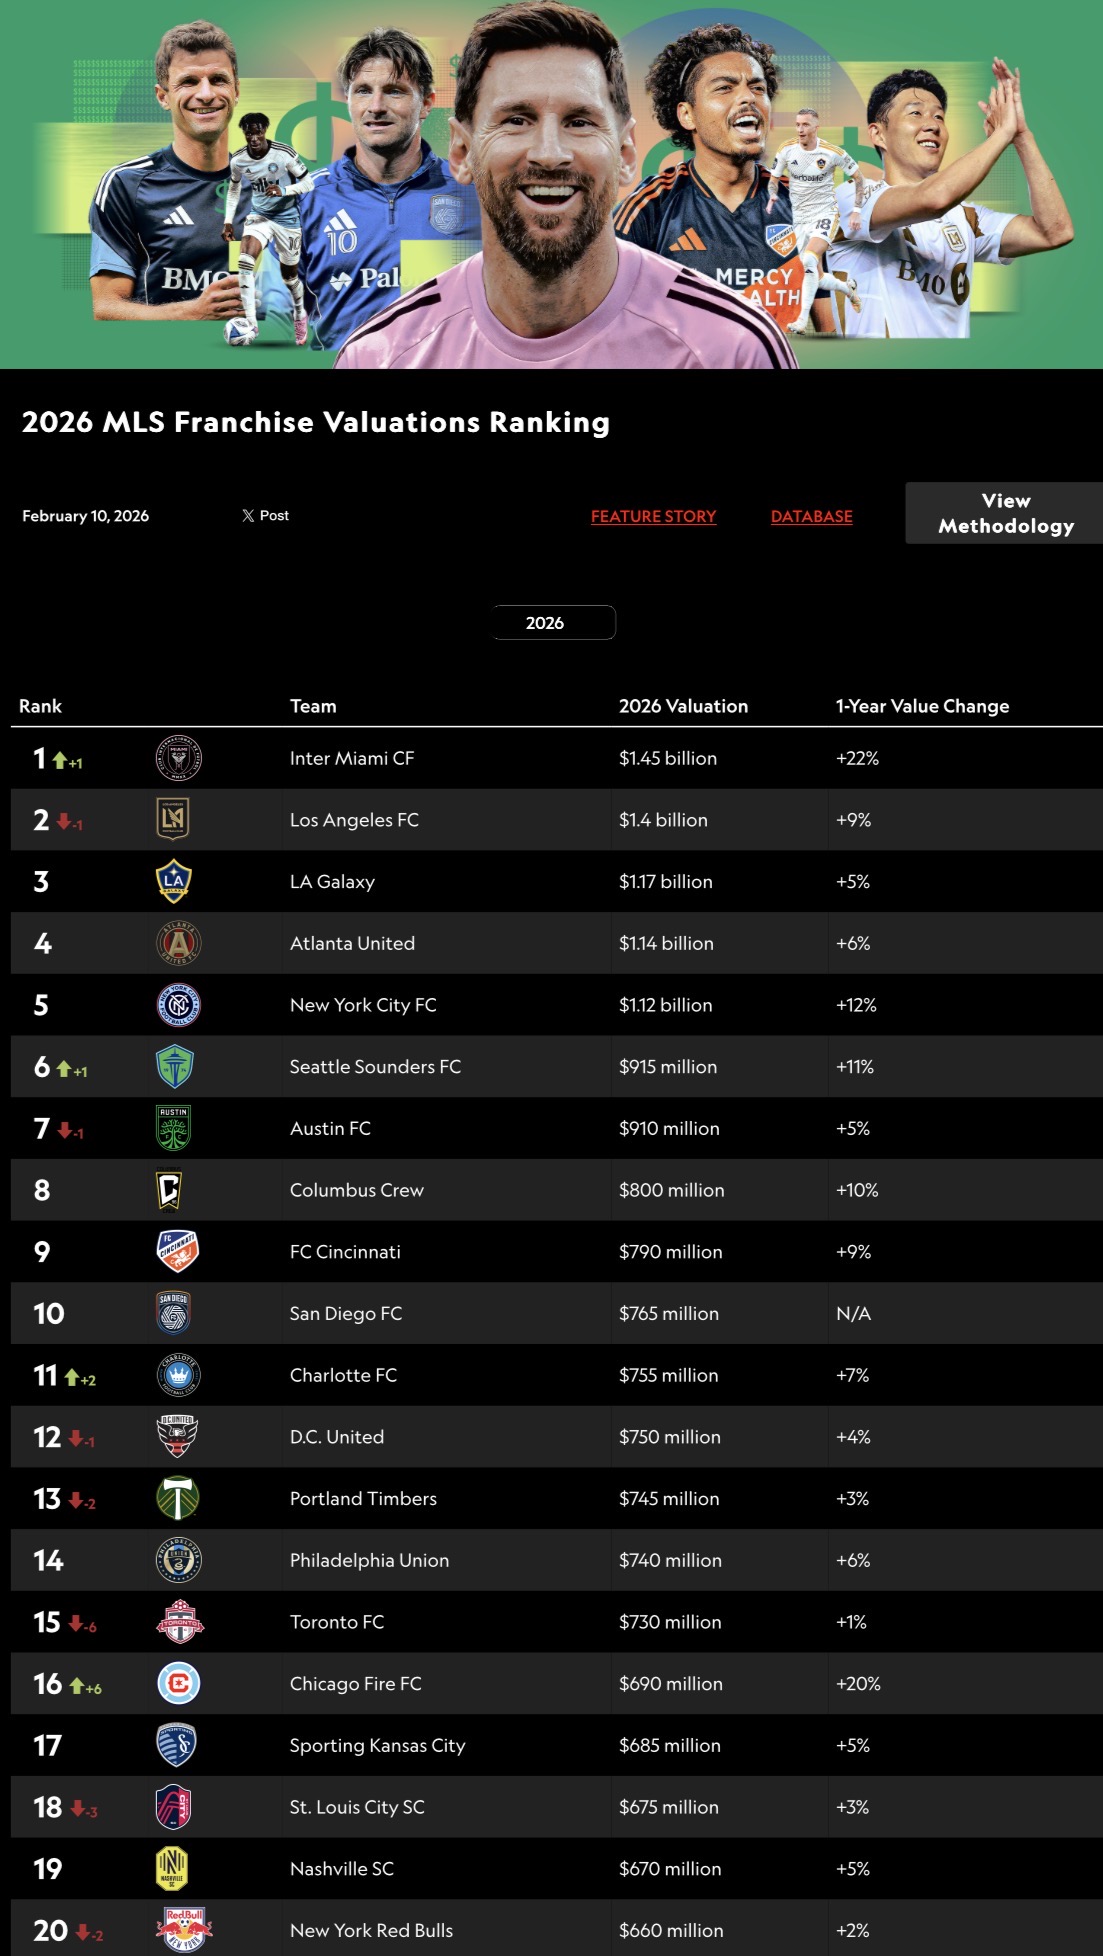Click the Columbus Crew logo
The height and width of the screenshot is (1956, 1103).
[169, 1190]
